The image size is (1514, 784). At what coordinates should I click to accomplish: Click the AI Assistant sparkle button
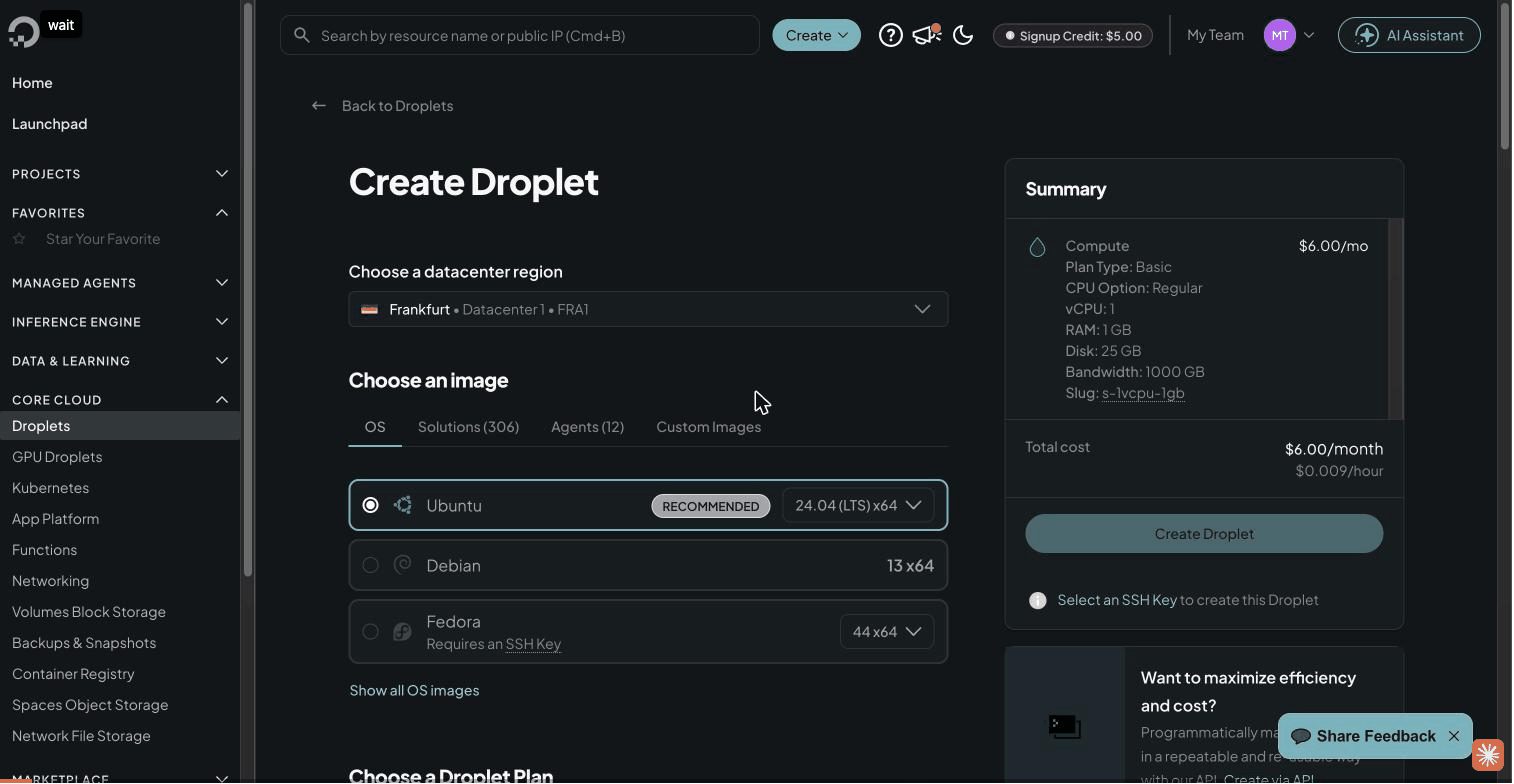(x=1409, y=35)
